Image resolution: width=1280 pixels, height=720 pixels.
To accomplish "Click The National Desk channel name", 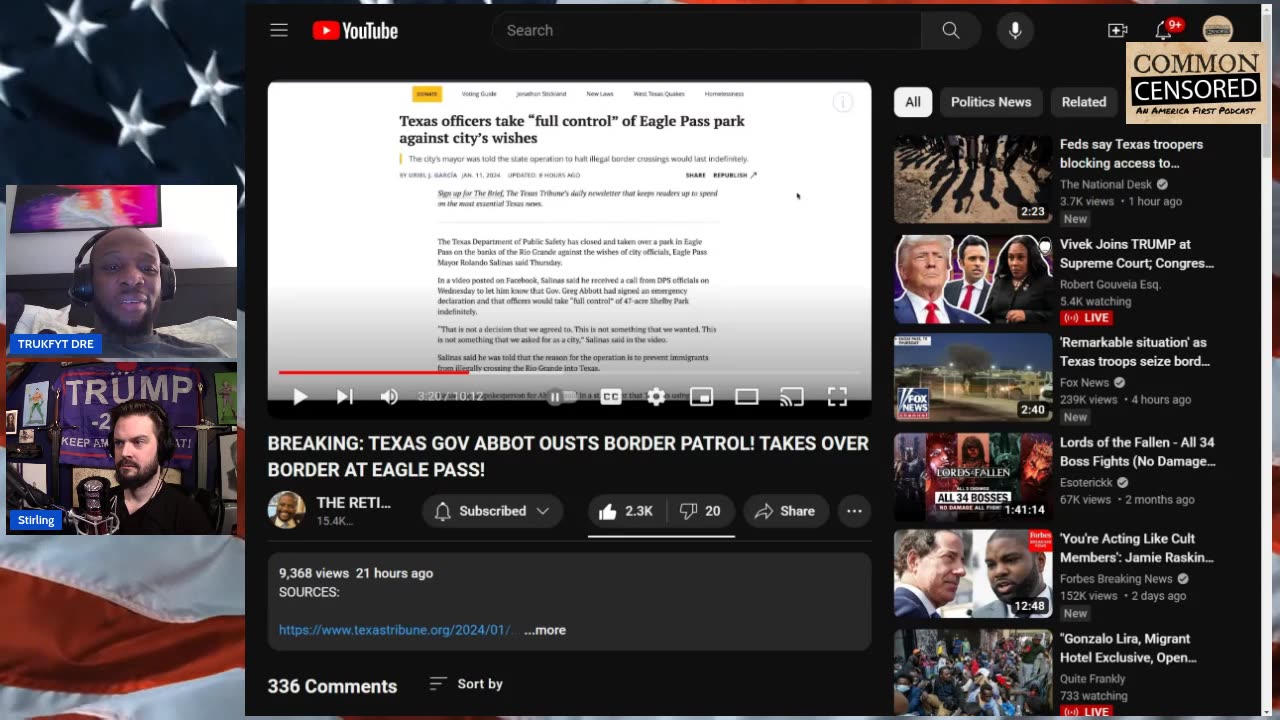I will (1107, 184).
